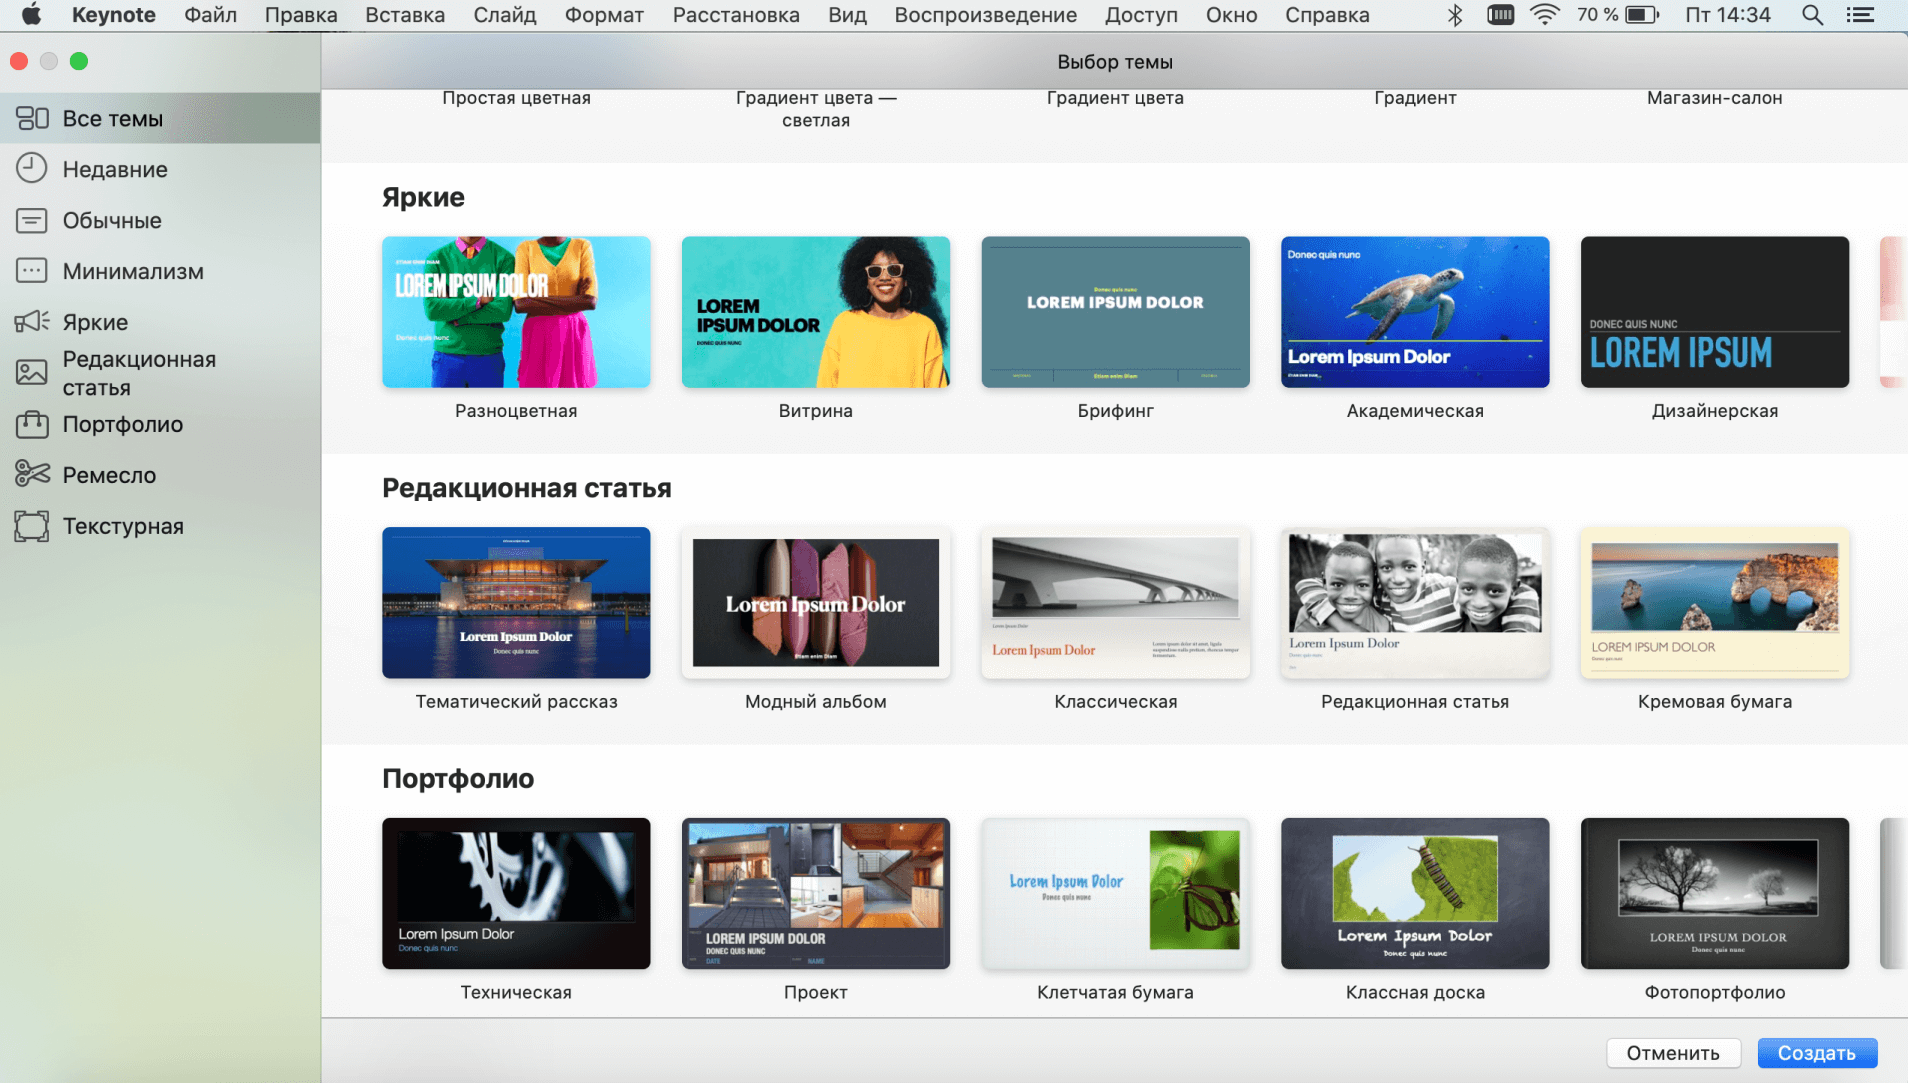Image resolution: width=1908 pixels, height=1083 pixels.
Task: Select the clock icon for Недавние
Action: click(x=32, y=168)
